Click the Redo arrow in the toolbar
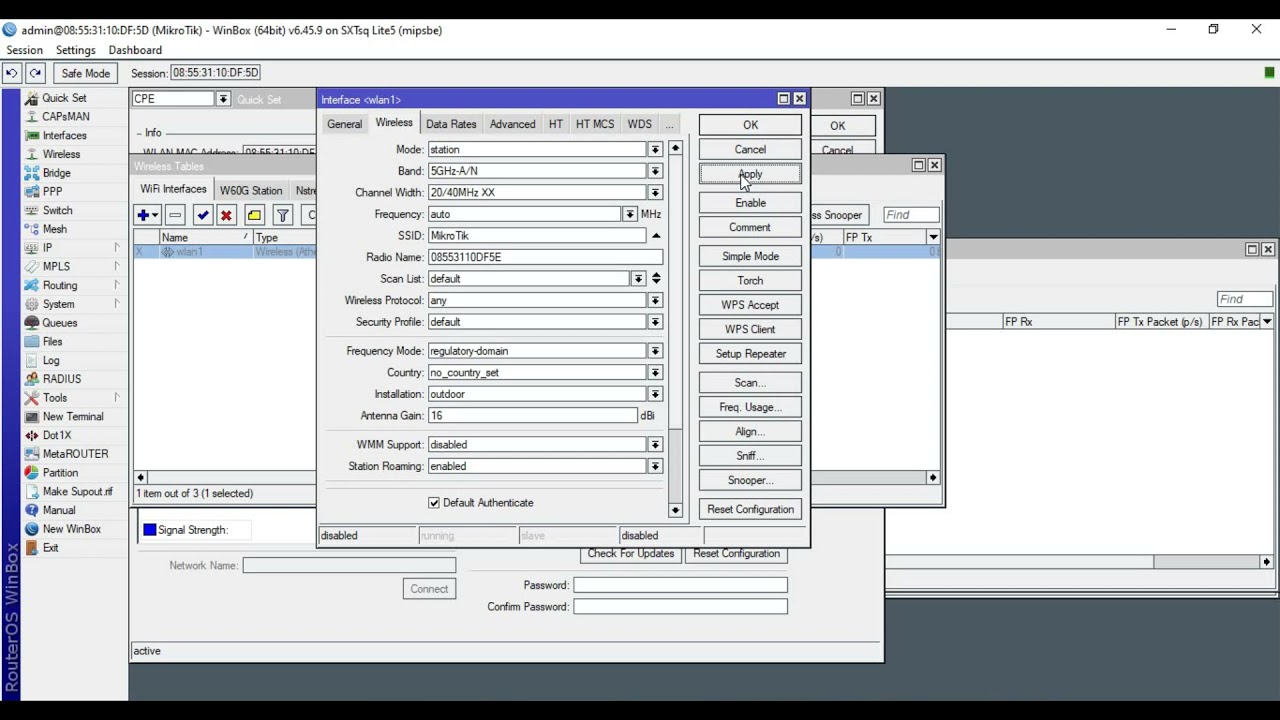1280x720 pixels. click(x=35, y=73)
